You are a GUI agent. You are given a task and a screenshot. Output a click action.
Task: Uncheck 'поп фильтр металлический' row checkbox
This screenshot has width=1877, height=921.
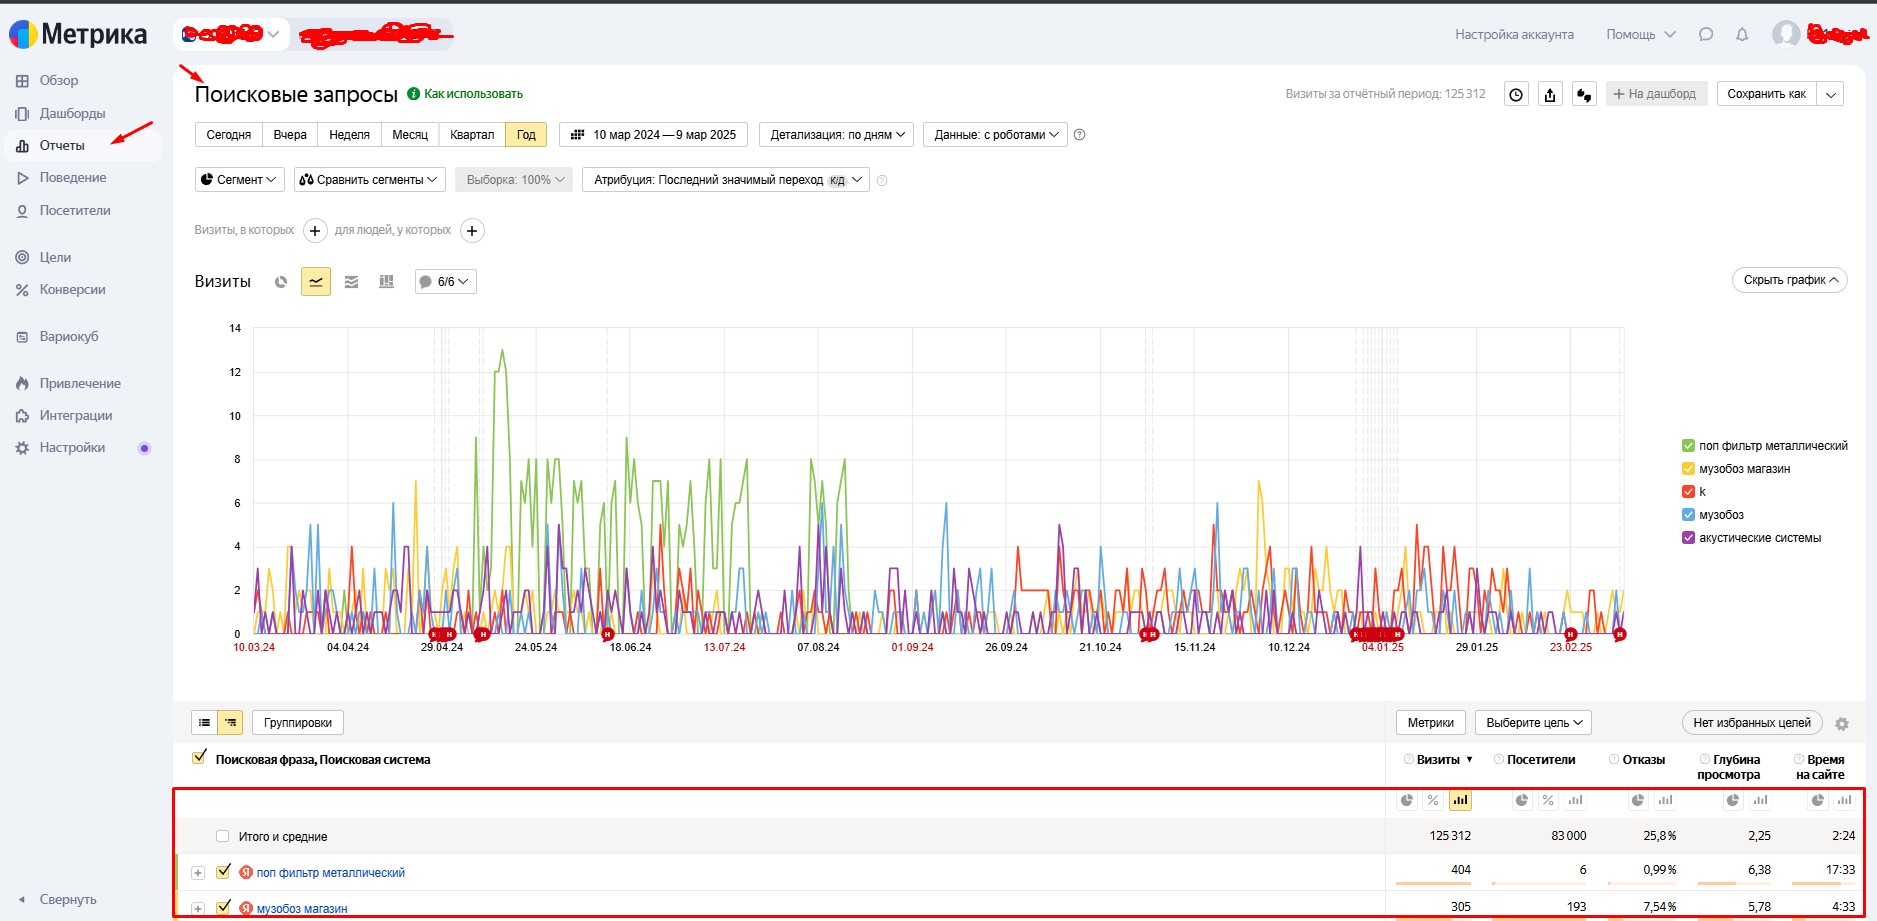223,871
